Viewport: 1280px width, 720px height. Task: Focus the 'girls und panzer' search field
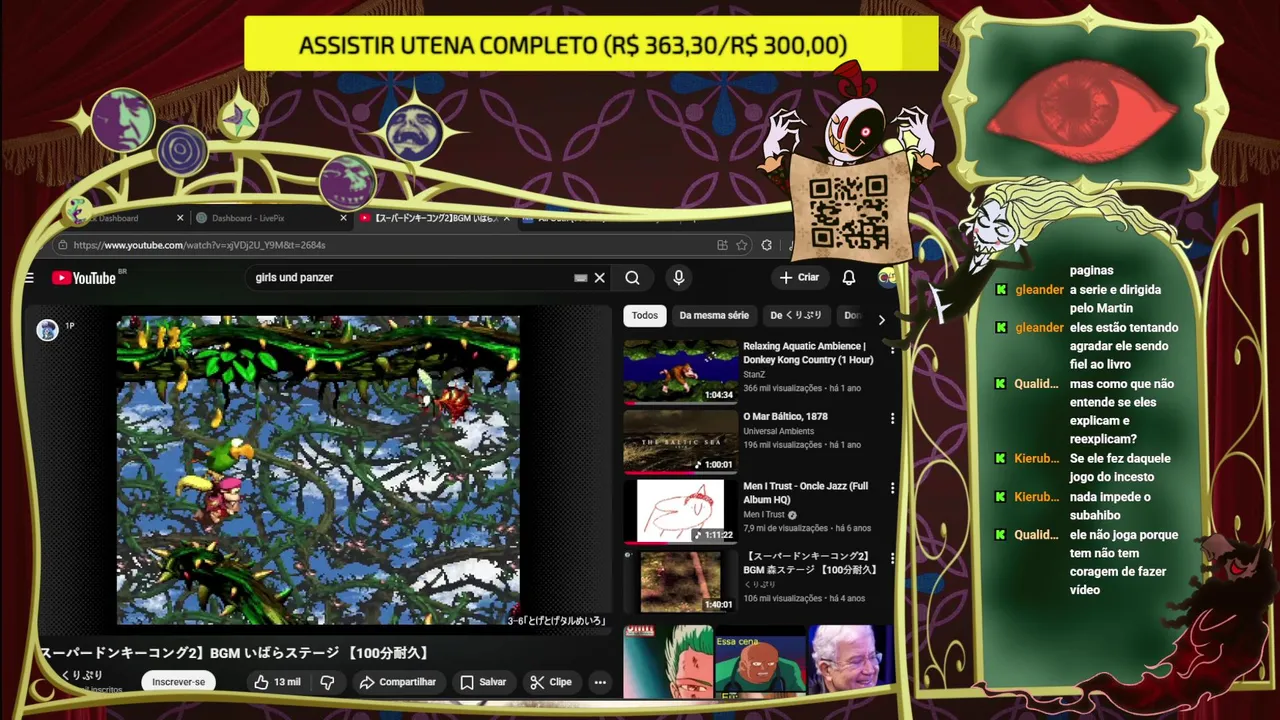410,278
